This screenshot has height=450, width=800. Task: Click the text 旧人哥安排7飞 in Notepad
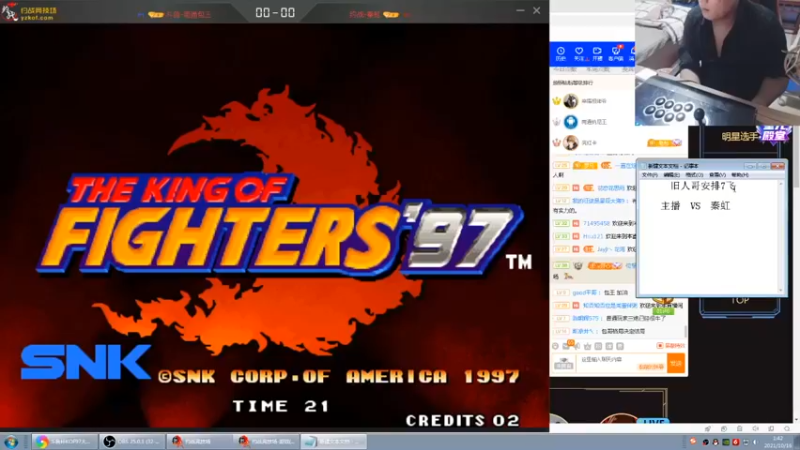[703, 186]
